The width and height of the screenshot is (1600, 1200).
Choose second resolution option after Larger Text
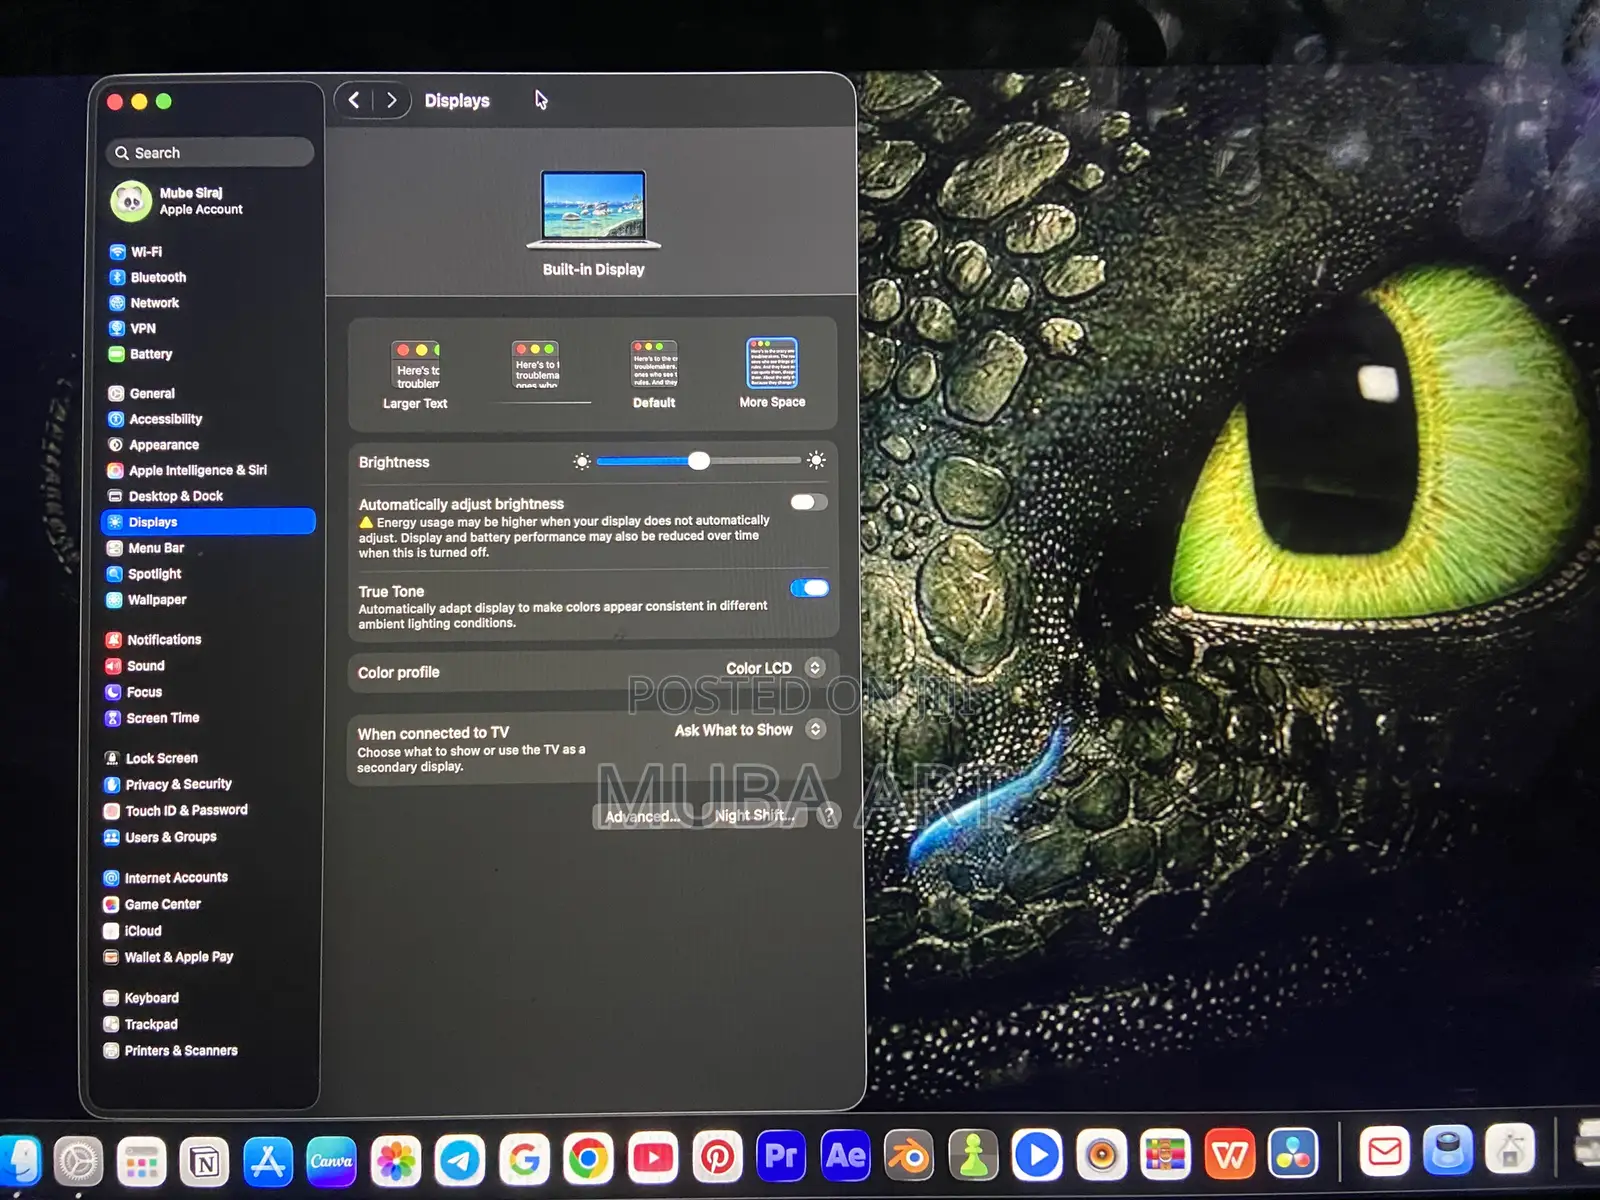(x=537, y=365)
